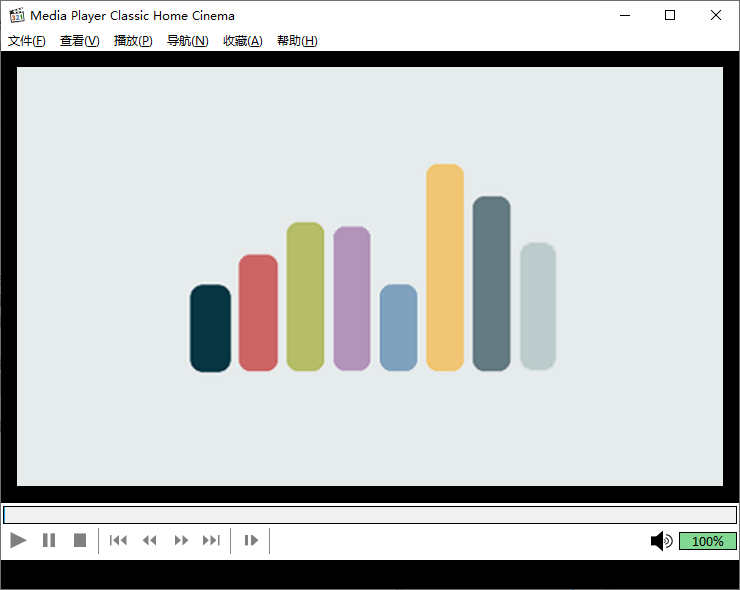Click the Media Player Classic title bar icon

[16, 15]
